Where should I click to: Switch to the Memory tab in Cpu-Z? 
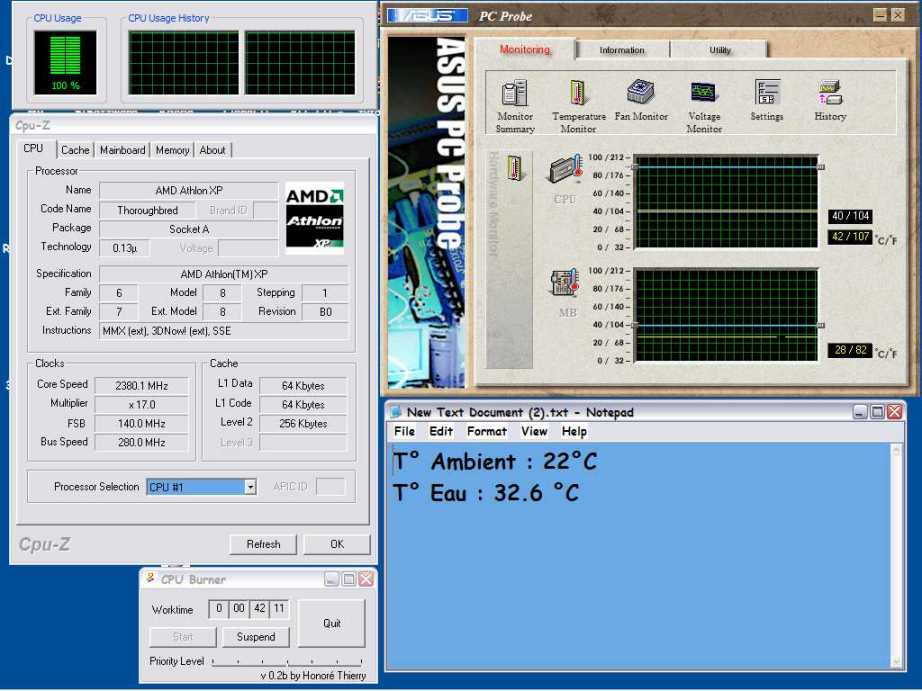172,150
